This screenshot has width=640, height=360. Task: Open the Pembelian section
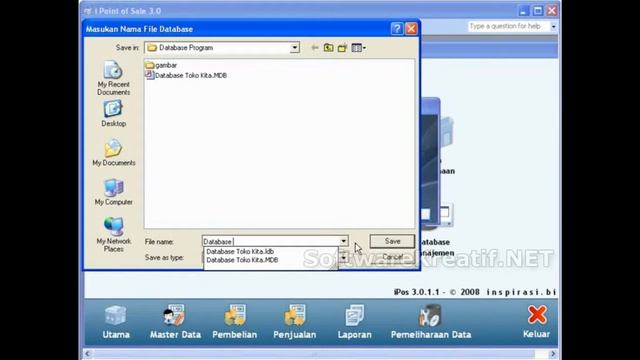[x=235, y=322]
